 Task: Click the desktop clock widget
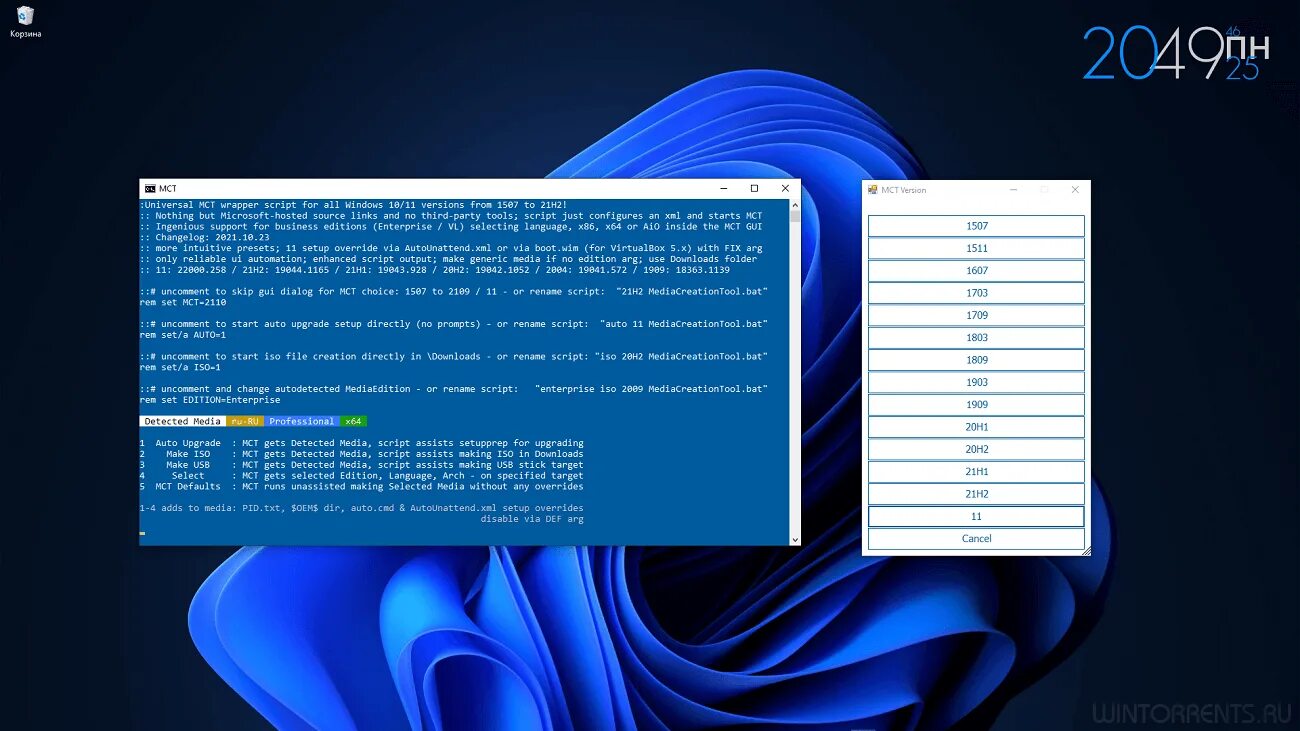click(1176, 53)
